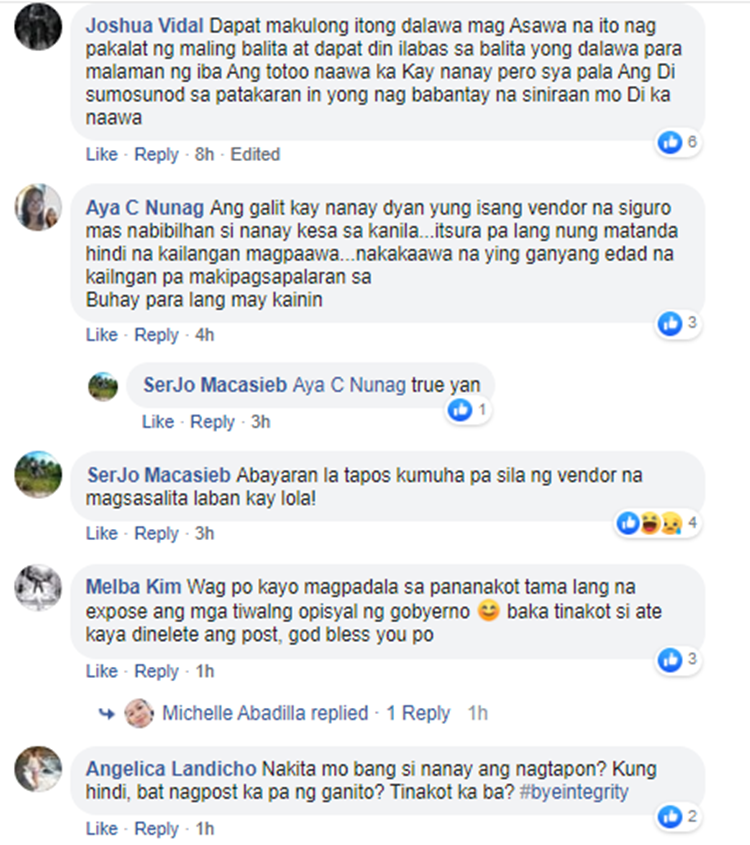Open Michelle Abadilla's small avatar

point(139,713)
